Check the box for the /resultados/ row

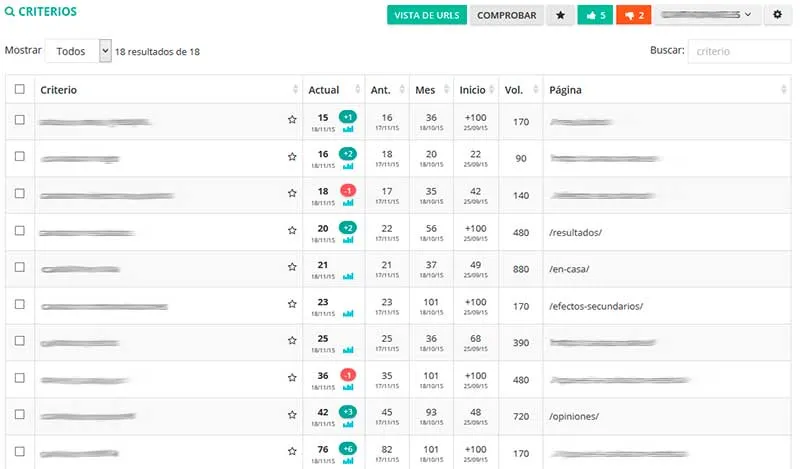pyautogui.click(x=20, y=231)
